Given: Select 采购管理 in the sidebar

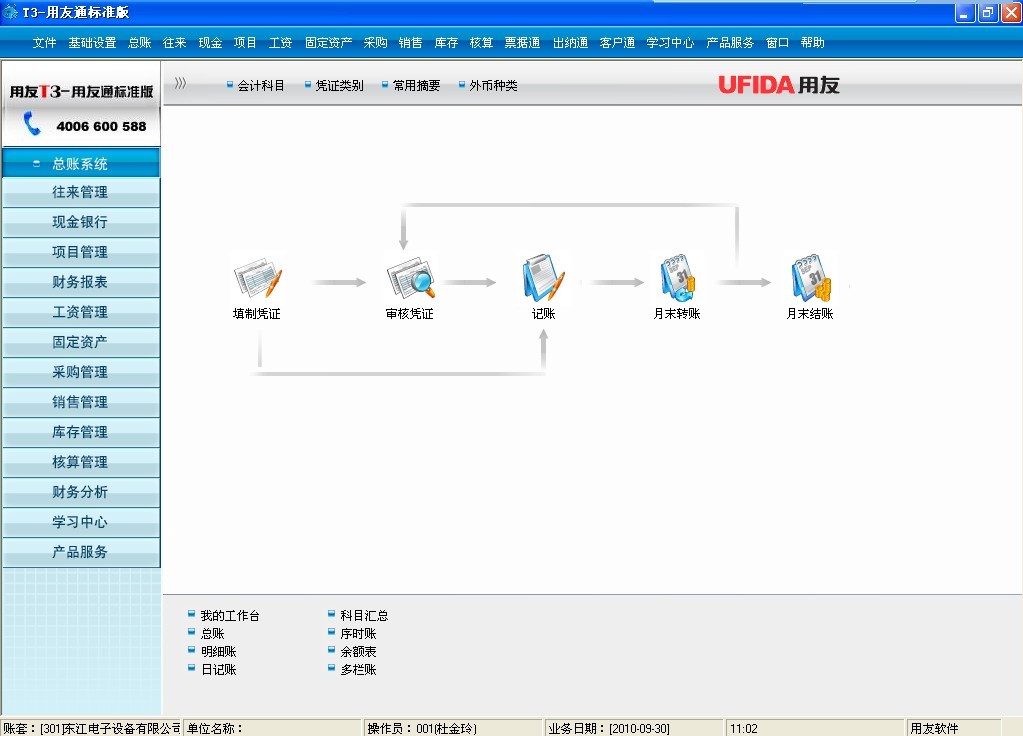Looking at the screenshot, I should click(81, 373).
